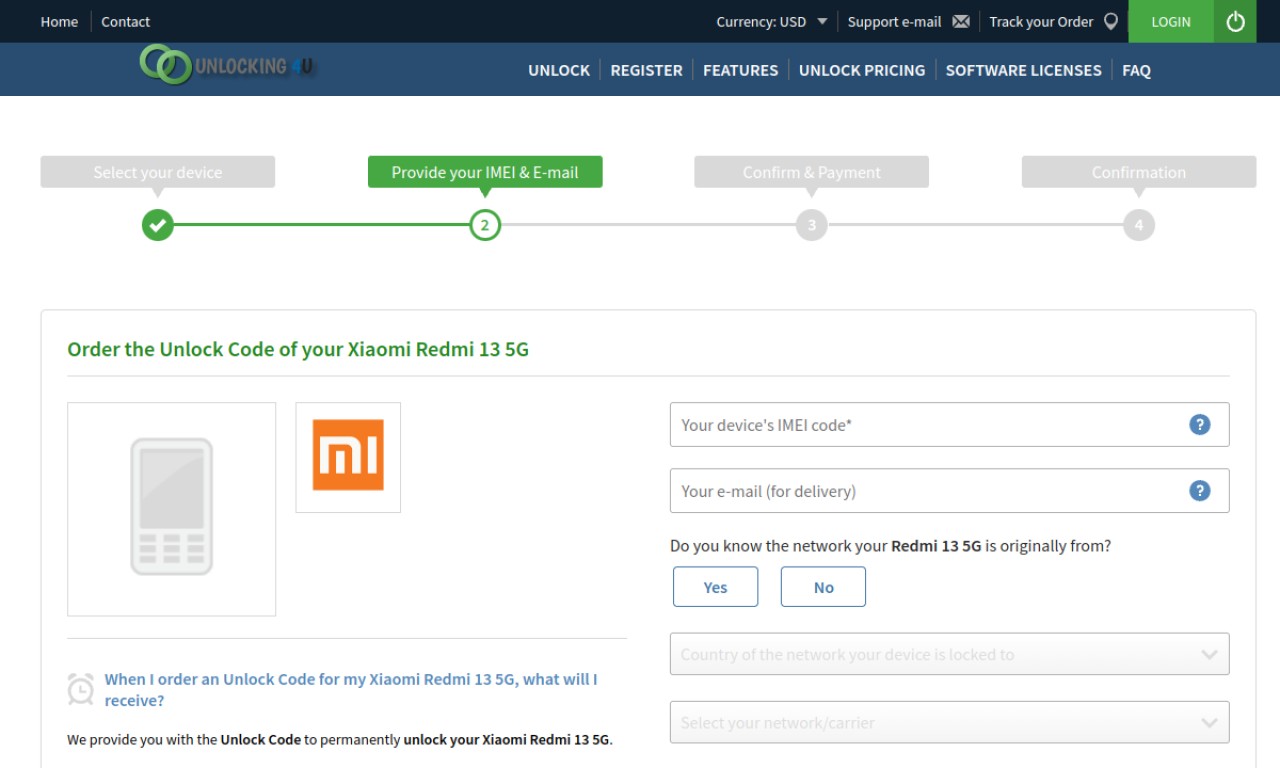Click the step 2 circle in progress bar
The height and width of the screenshot is (768, 1280).
[x=485, y=225]
